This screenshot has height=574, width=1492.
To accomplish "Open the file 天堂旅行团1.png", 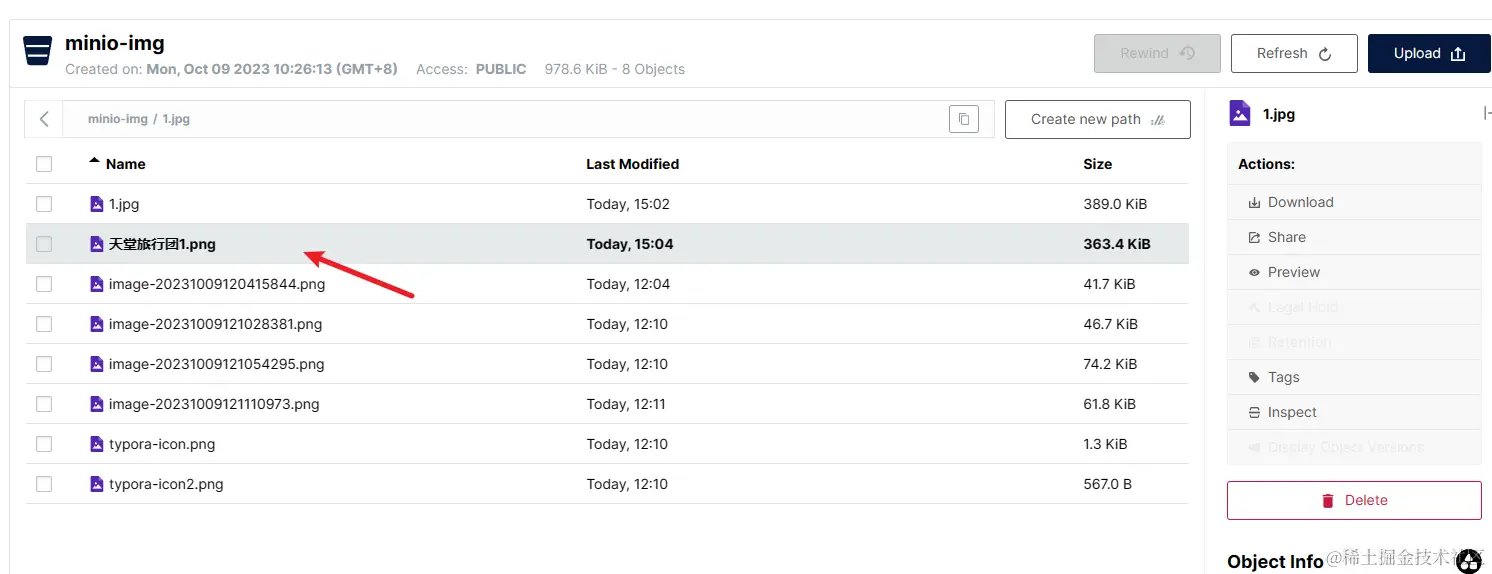I will 162,244.
